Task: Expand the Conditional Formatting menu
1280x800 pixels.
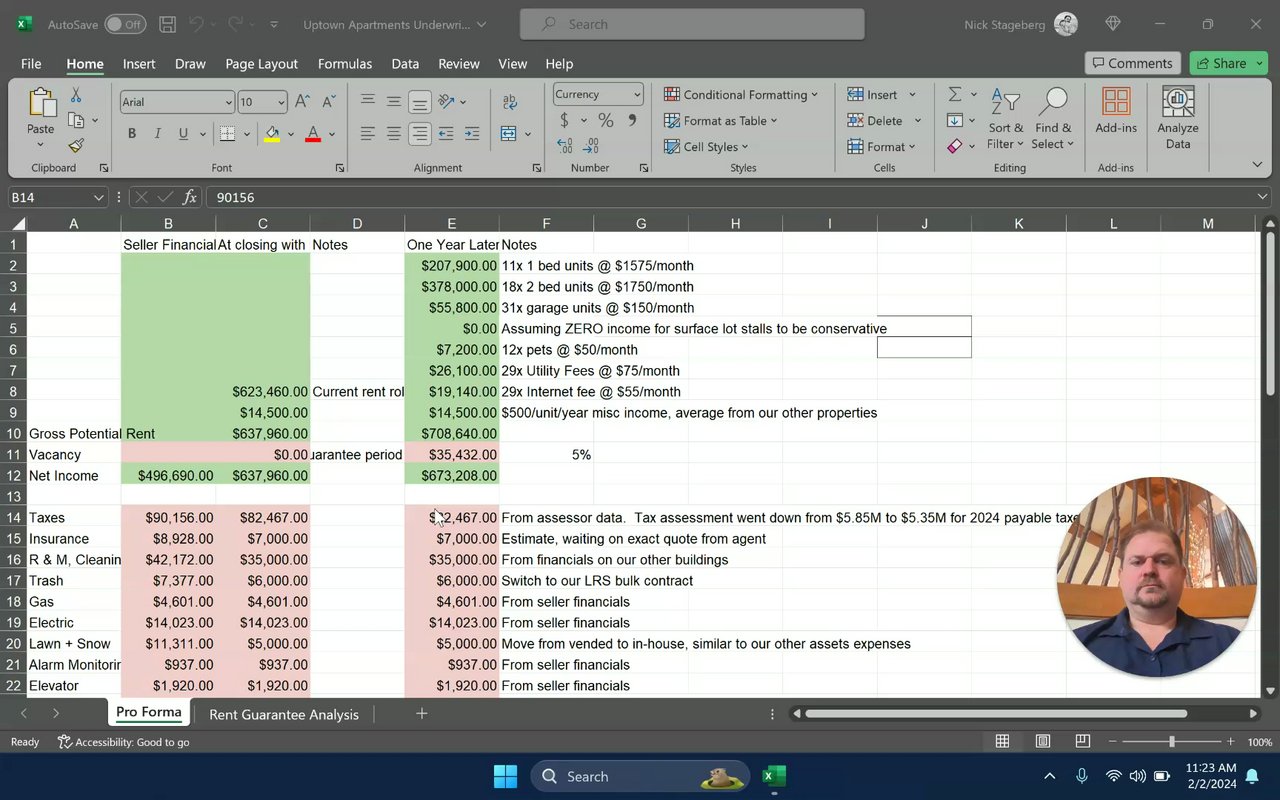Action: [x=741, y=94]
